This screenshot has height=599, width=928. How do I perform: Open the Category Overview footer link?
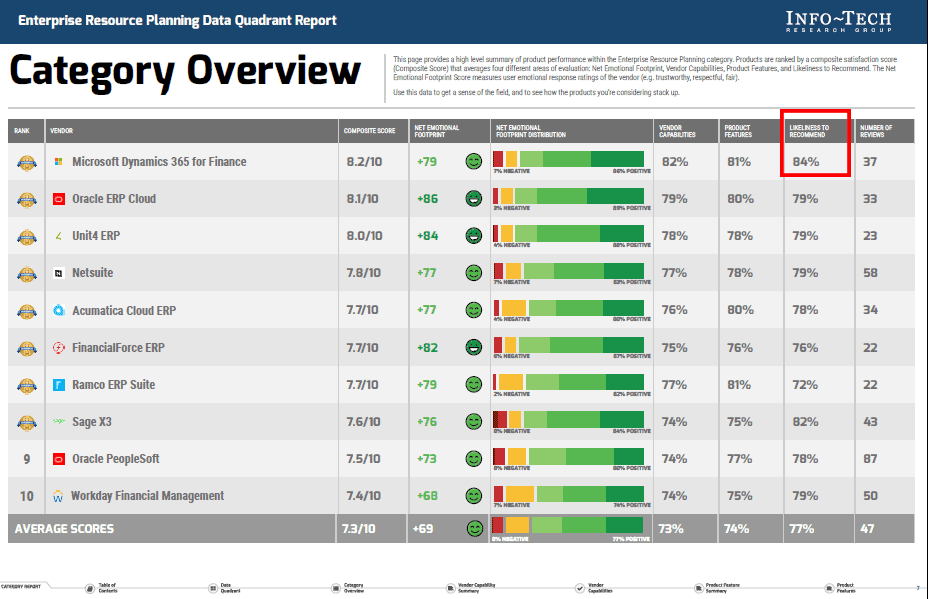coord(354,588)
